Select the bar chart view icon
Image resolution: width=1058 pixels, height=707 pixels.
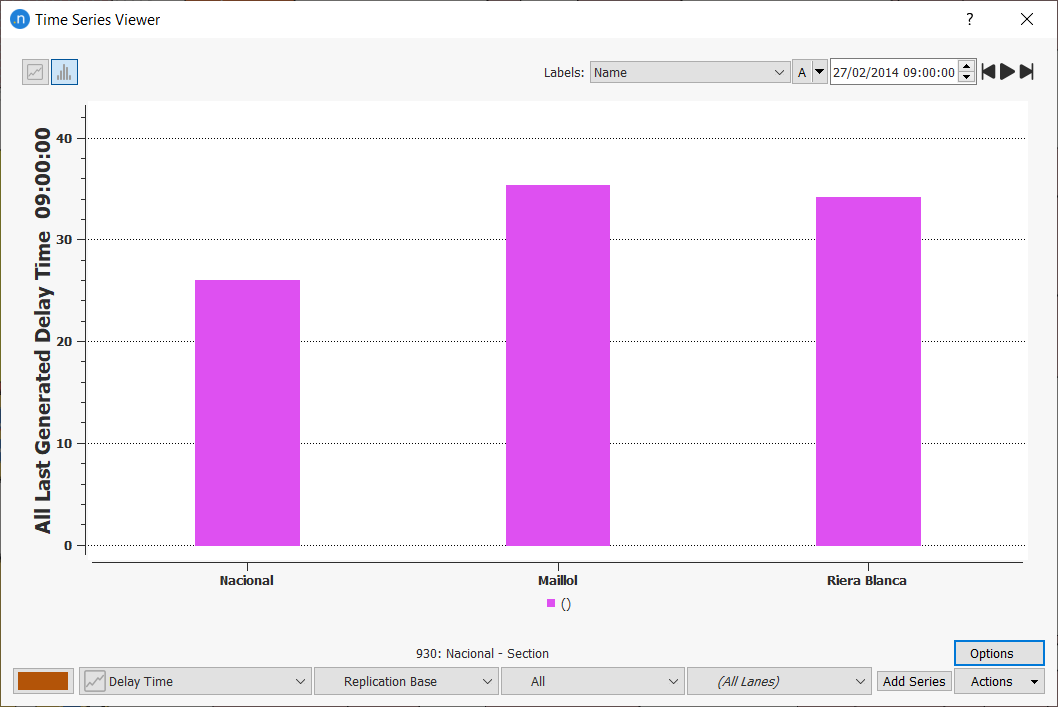click(64, 72)
